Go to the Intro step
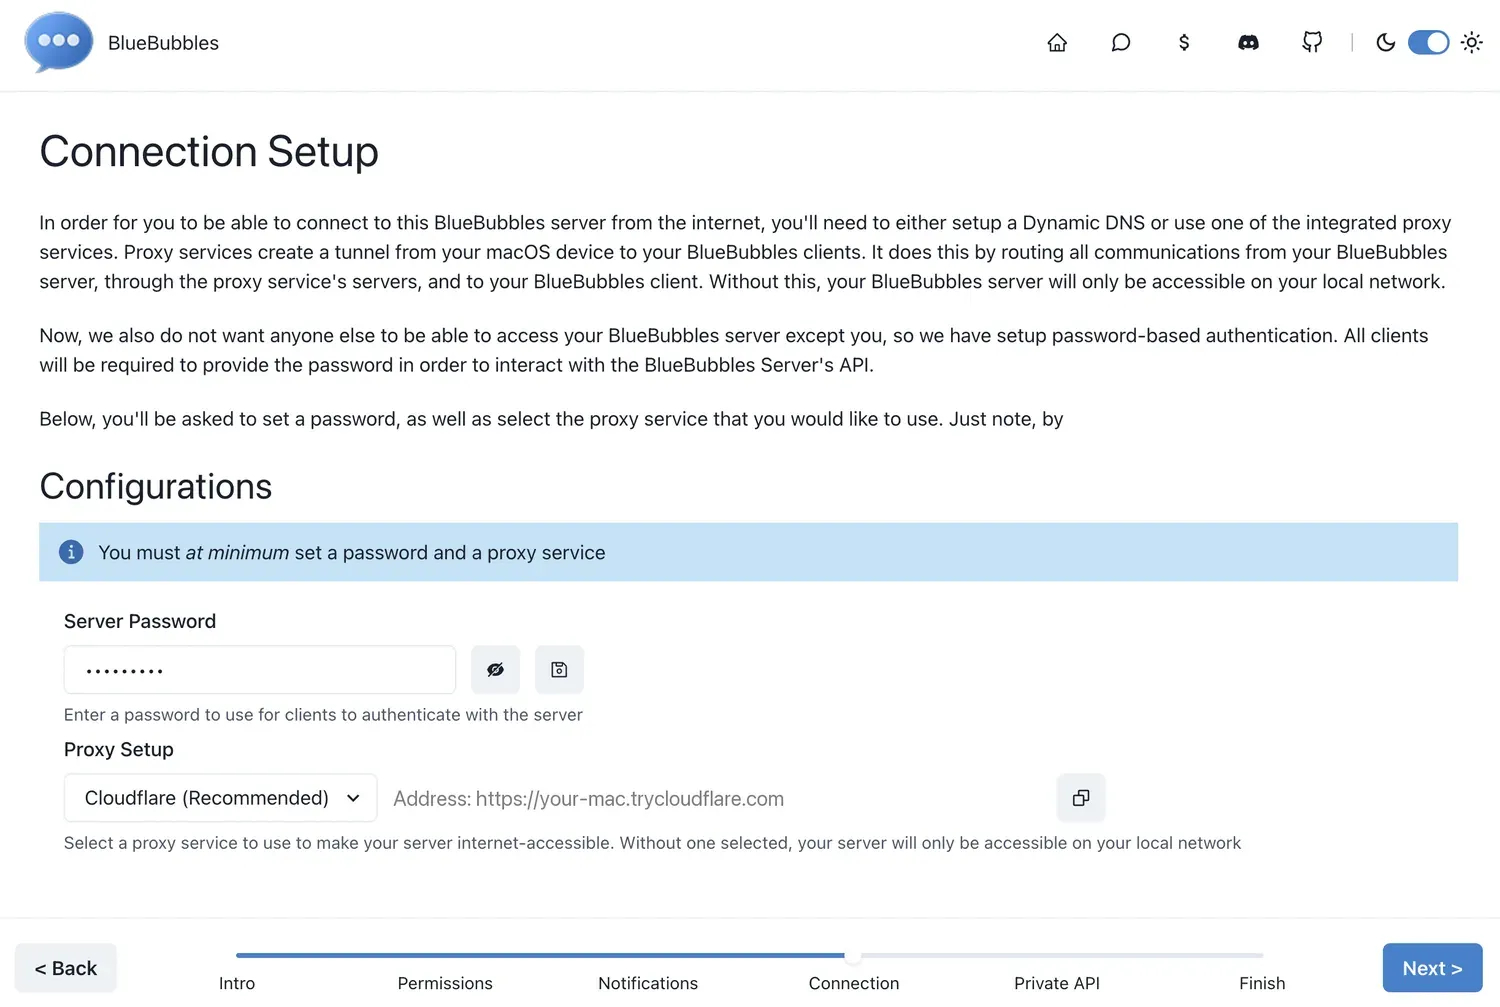 tap(237, 983)
